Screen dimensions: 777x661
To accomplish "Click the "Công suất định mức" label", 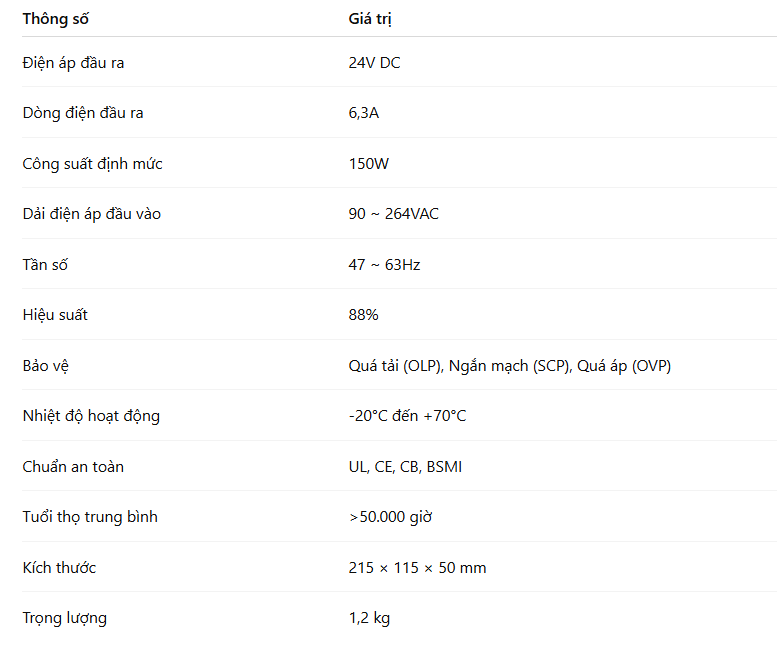I will (x=92, y=164).
